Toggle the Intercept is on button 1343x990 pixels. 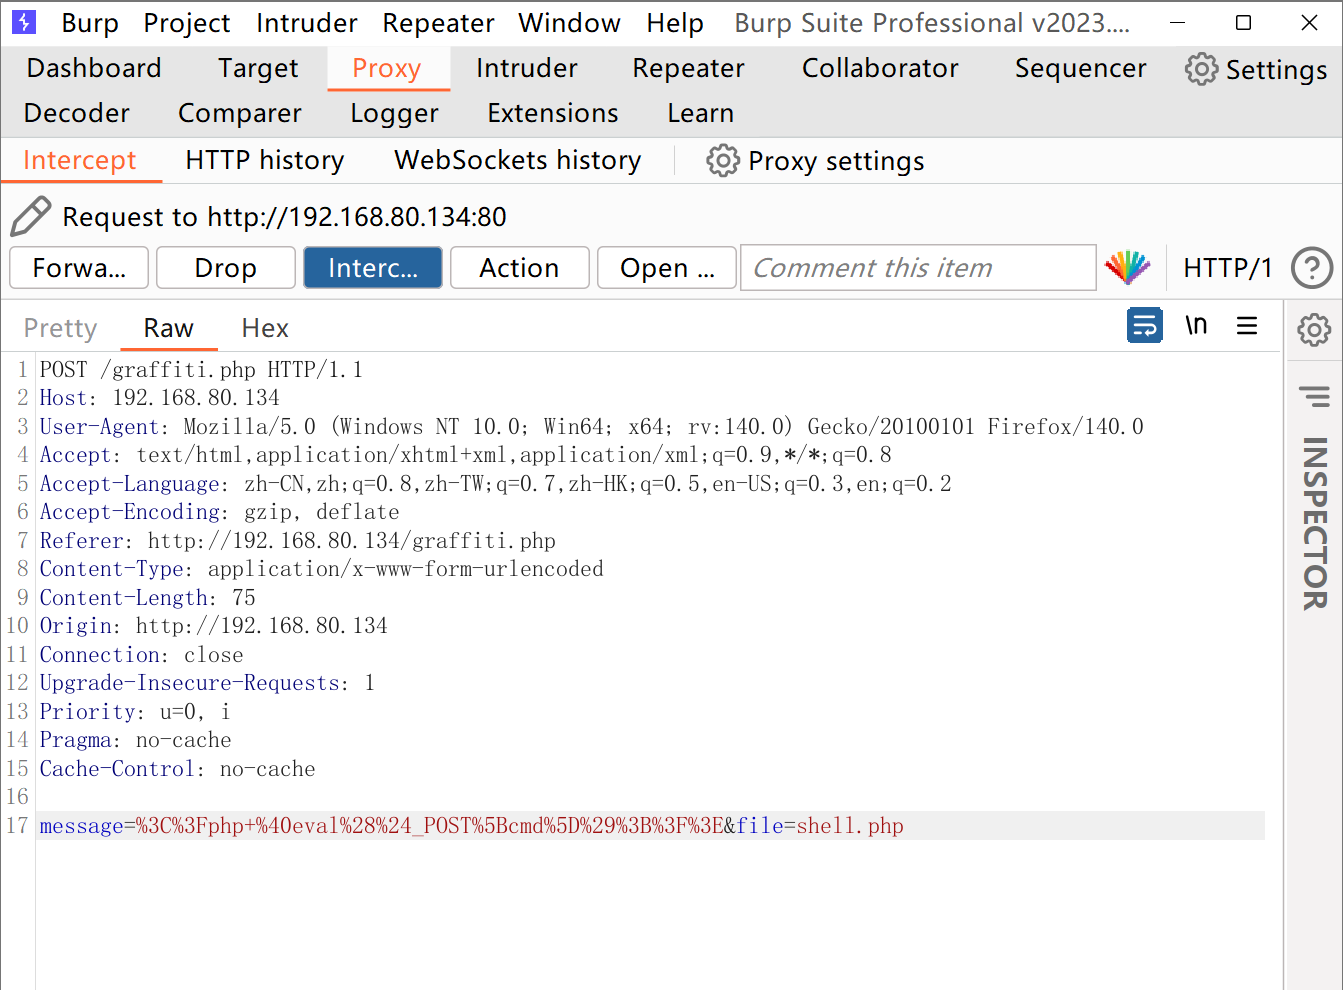373,268
